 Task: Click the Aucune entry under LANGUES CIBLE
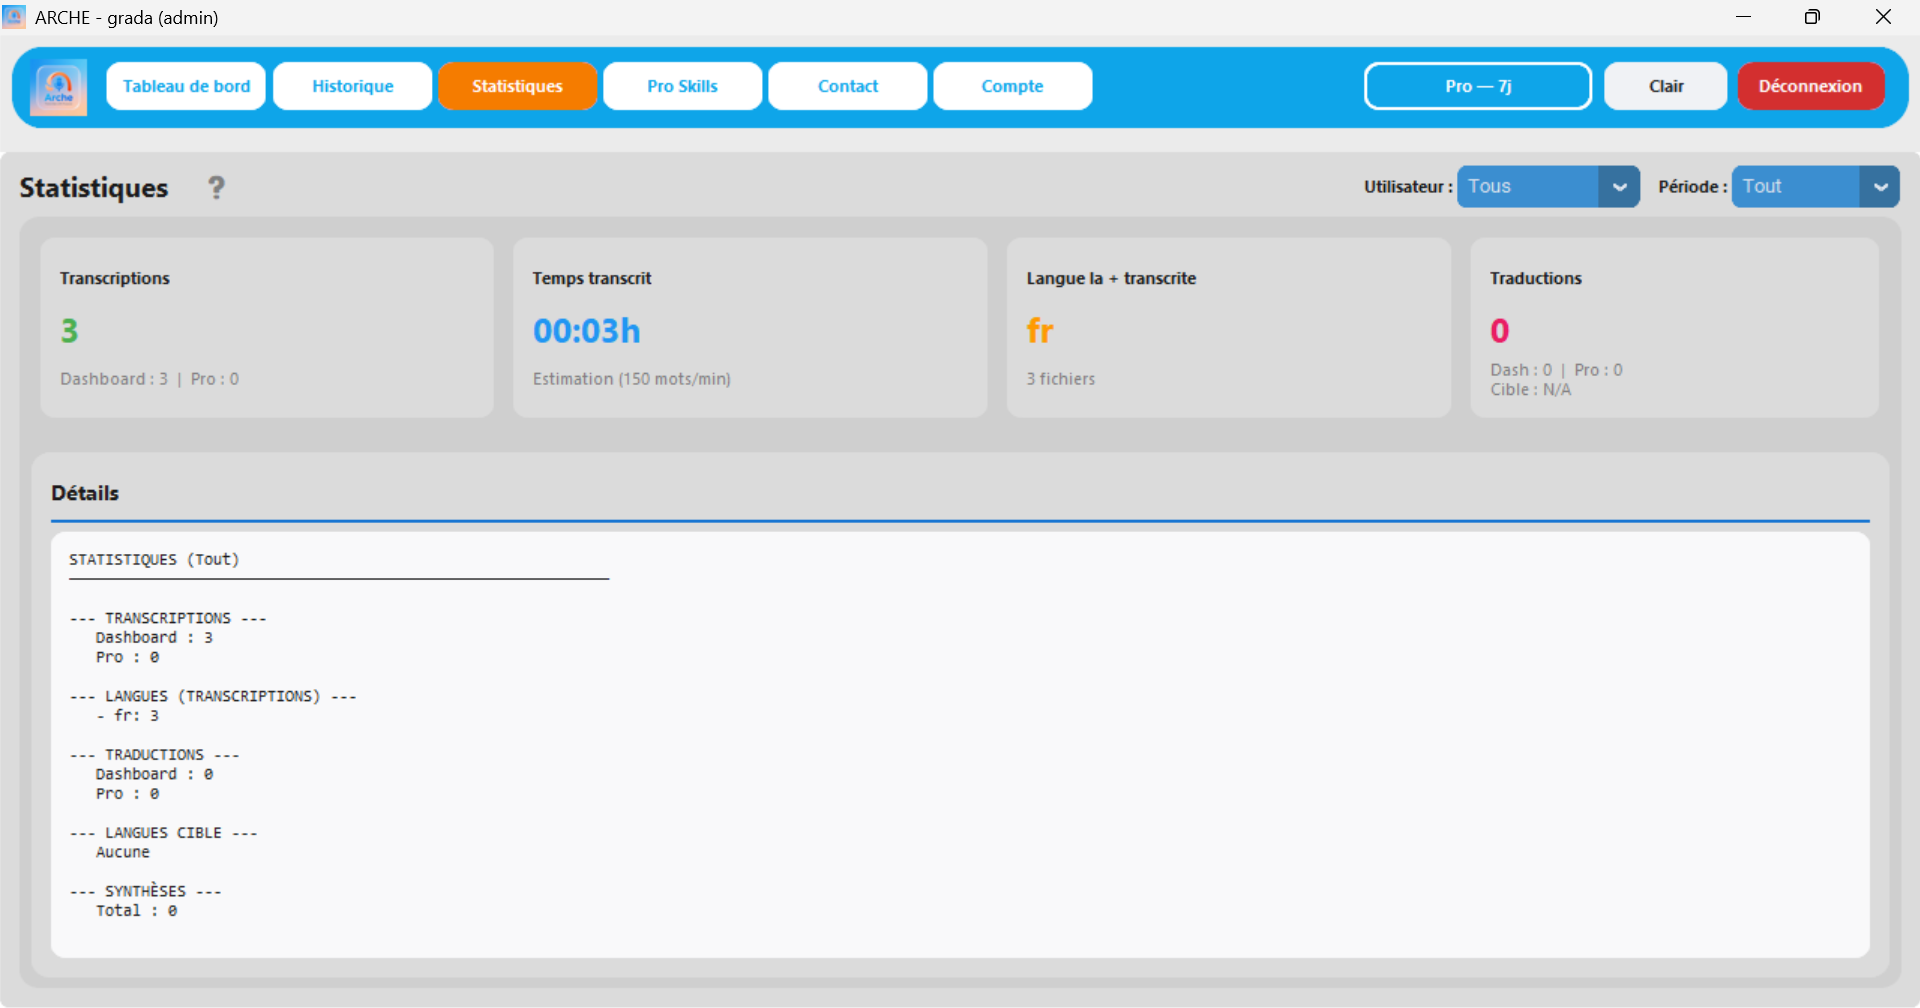coord(123,853)
